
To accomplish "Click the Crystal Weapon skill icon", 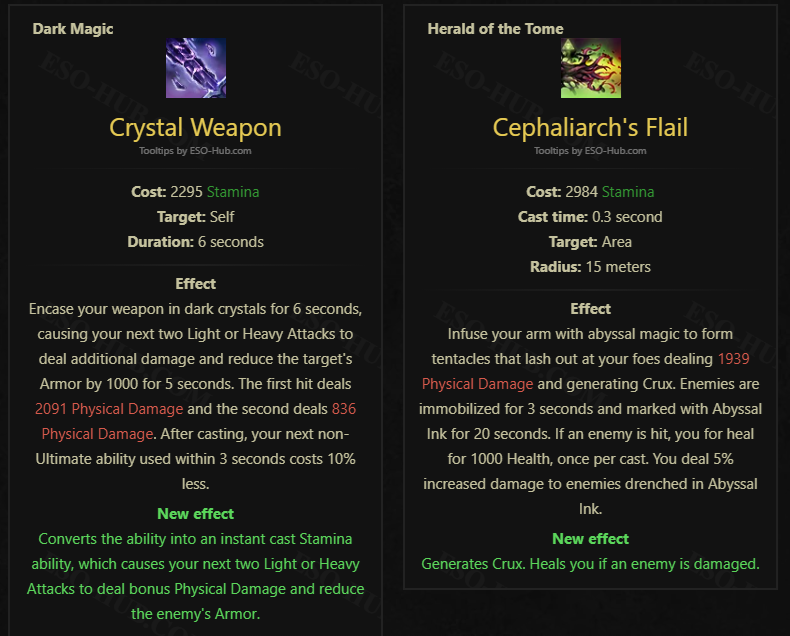I will pyautogui.click(x=196, y=68).
